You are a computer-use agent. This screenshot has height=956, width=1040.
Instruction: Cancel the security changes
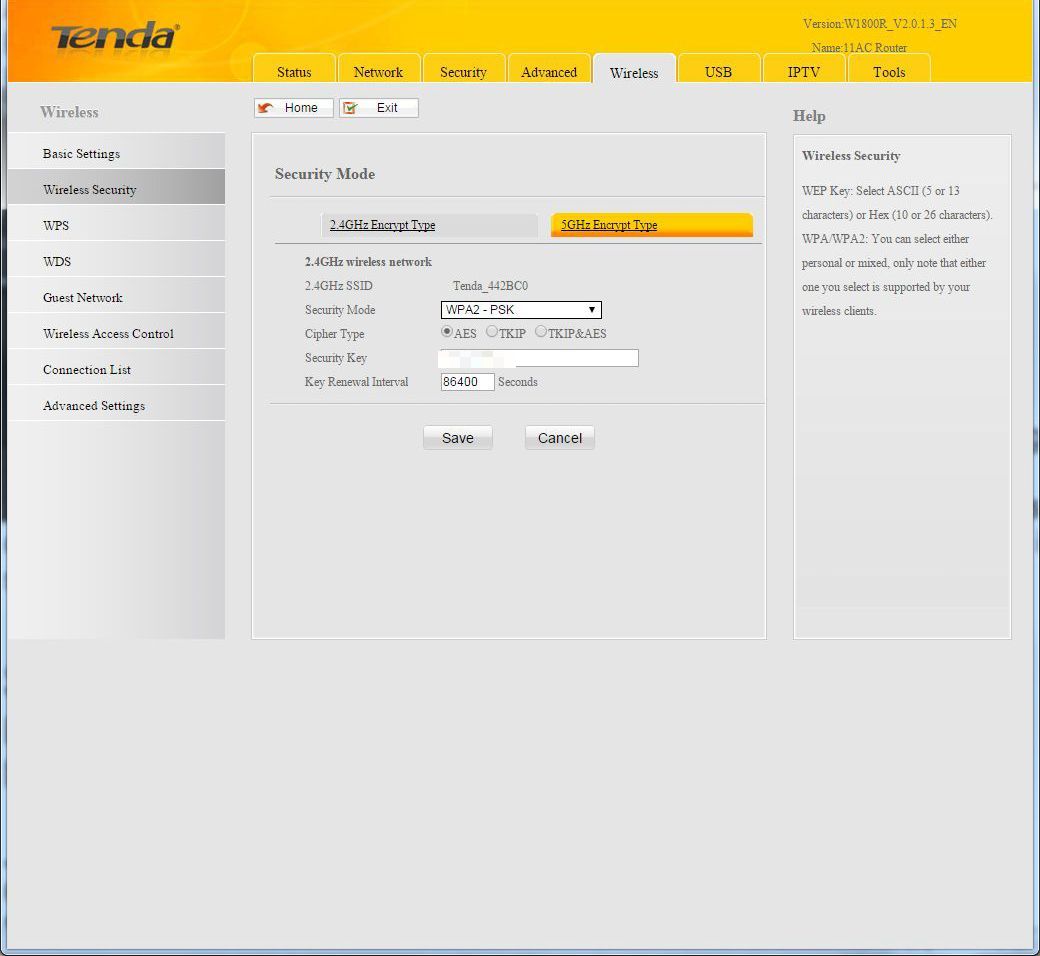pos(560,438)
